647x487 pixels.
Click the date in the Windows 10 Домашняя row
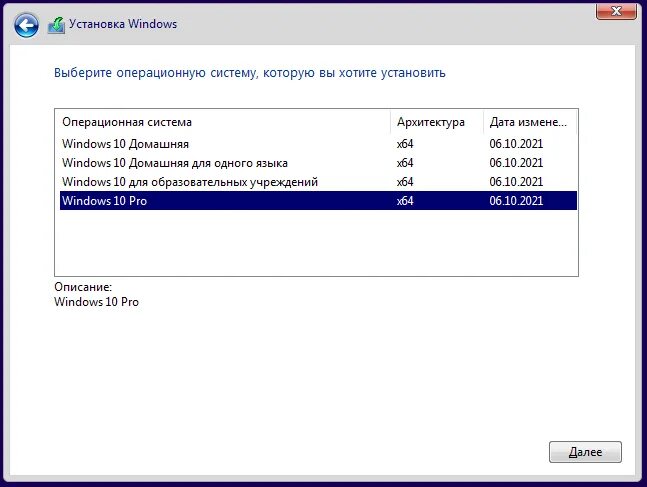[516, 144]
